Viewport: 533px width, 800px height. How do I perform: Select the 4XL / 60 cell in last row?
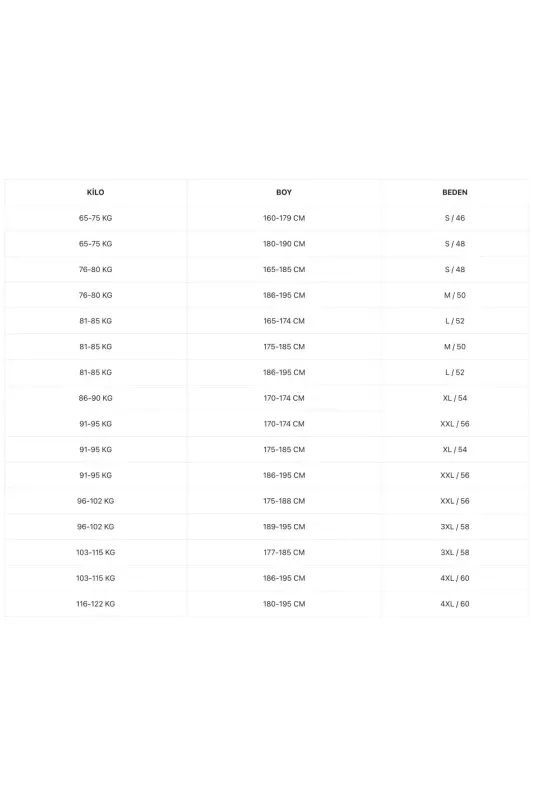454,604
